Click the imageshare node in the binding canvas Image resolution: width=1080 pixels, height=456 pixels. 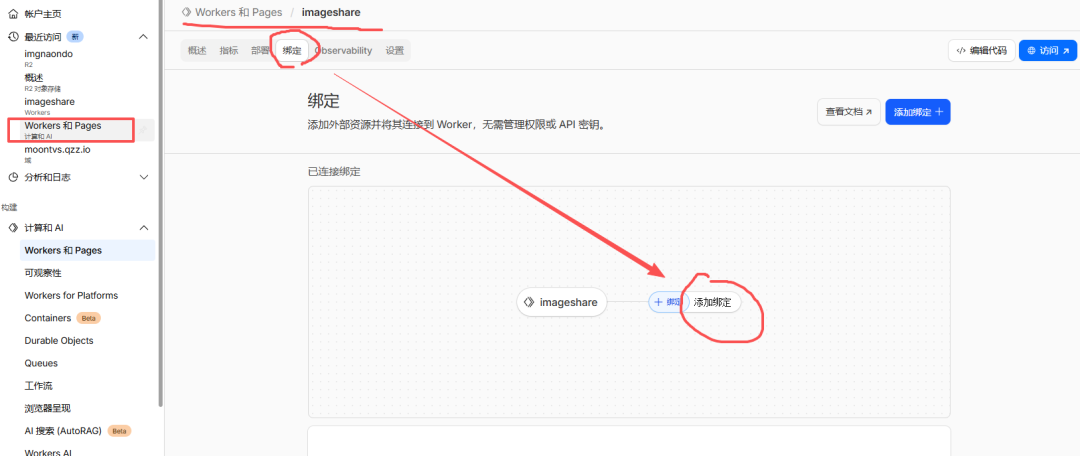[561, 302]
